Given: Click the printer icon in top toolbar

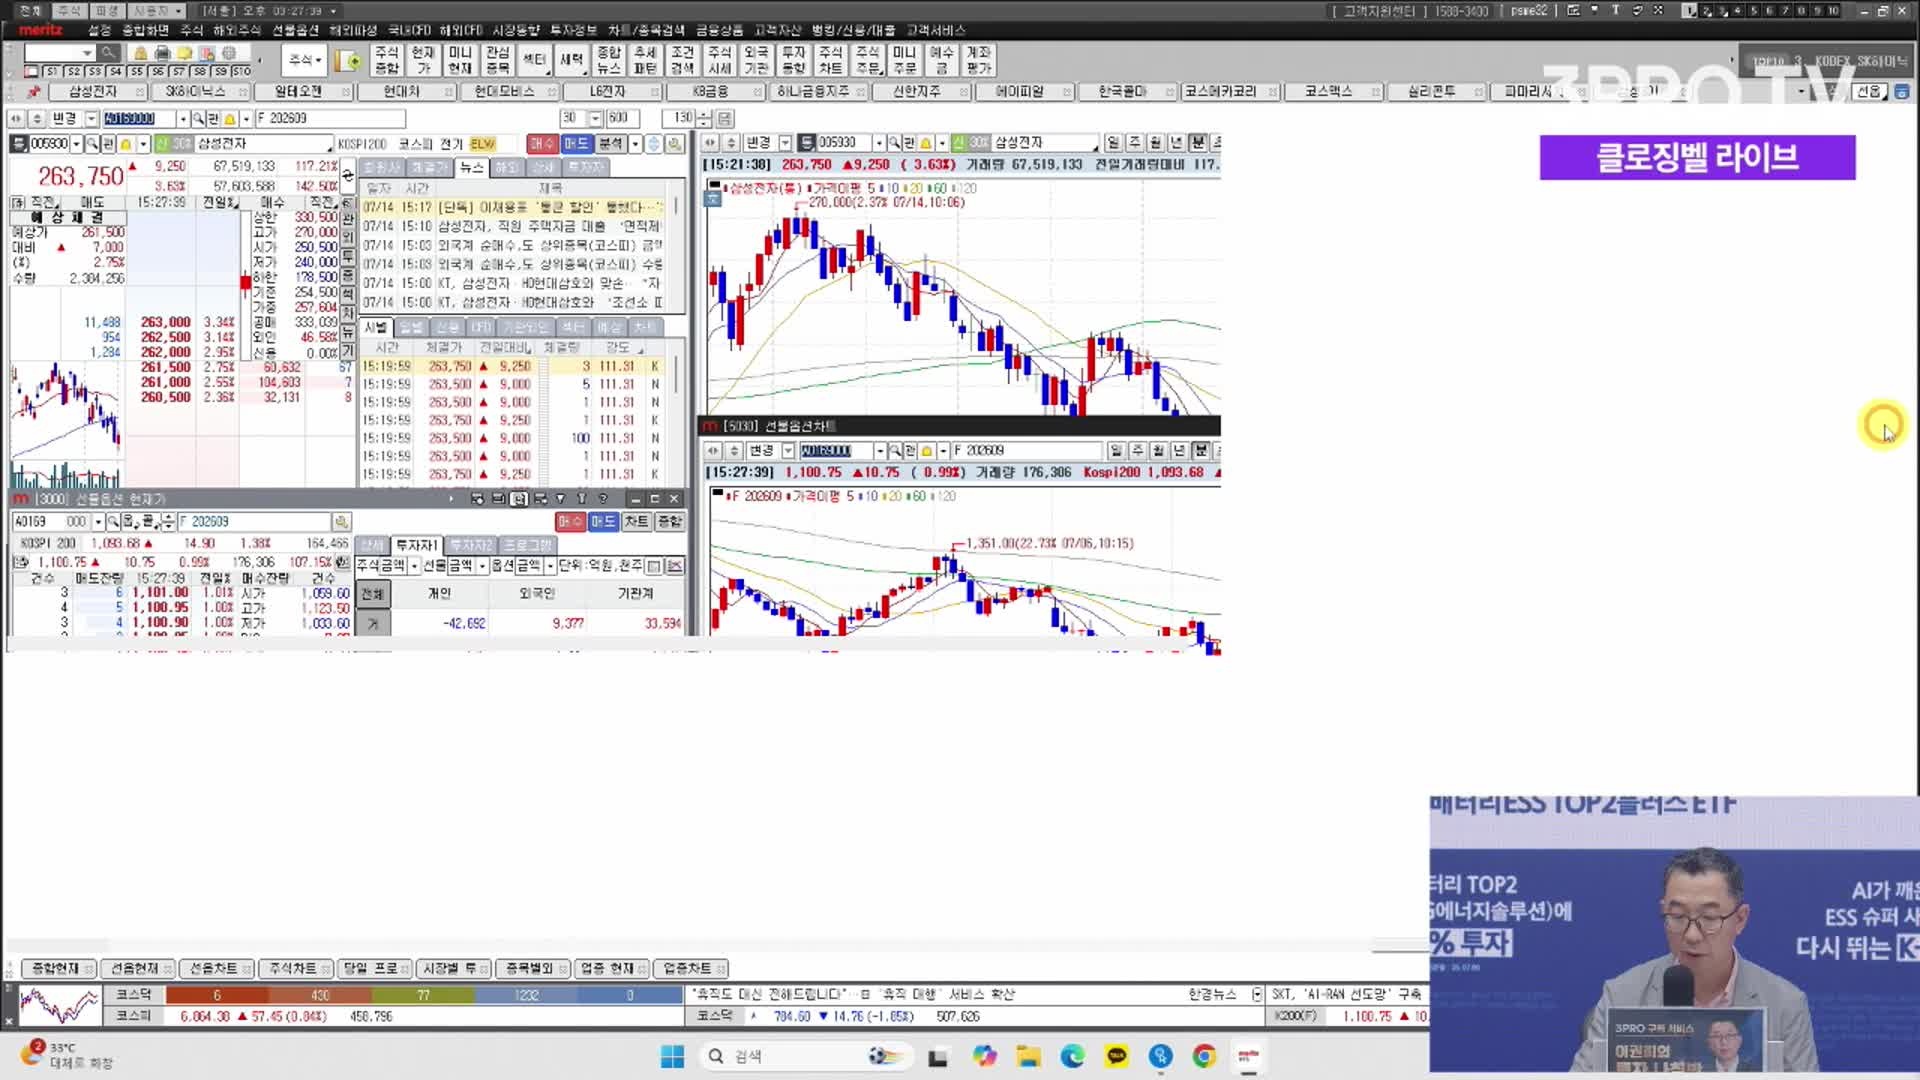Looking at the screenshot, I should [163, 52].
